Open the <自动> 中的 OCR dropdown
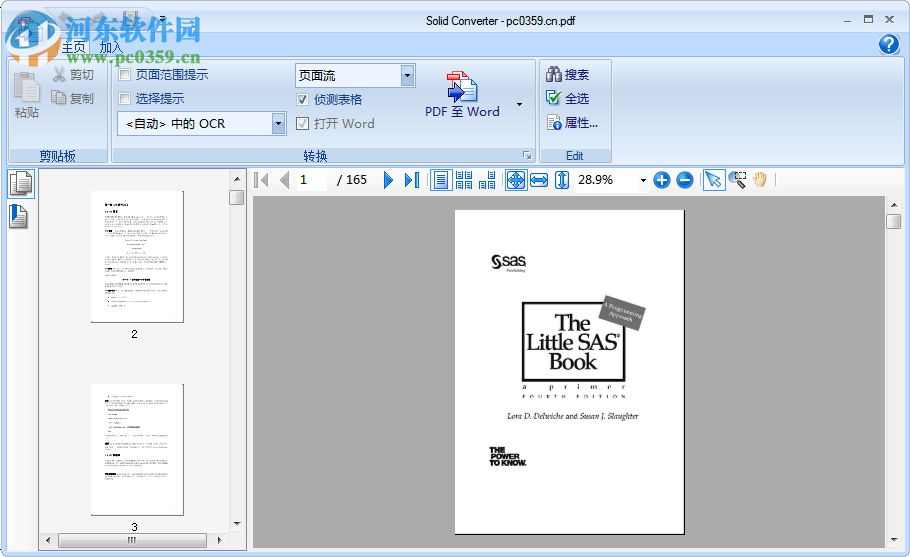 279,123
